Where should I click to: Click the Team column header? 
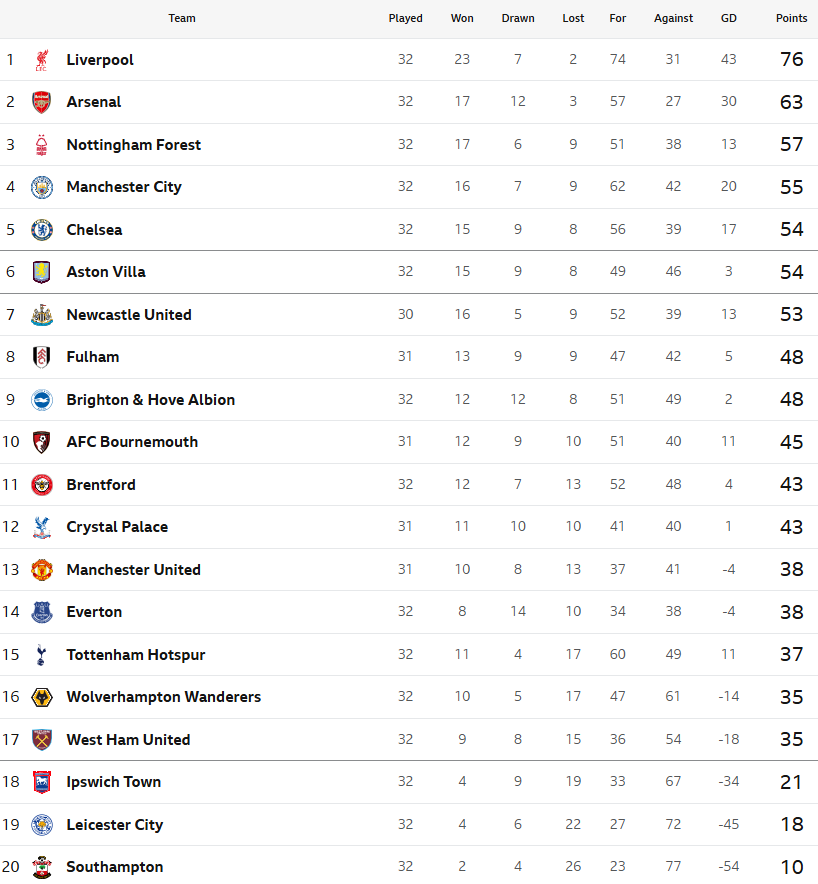coord(182,18)
